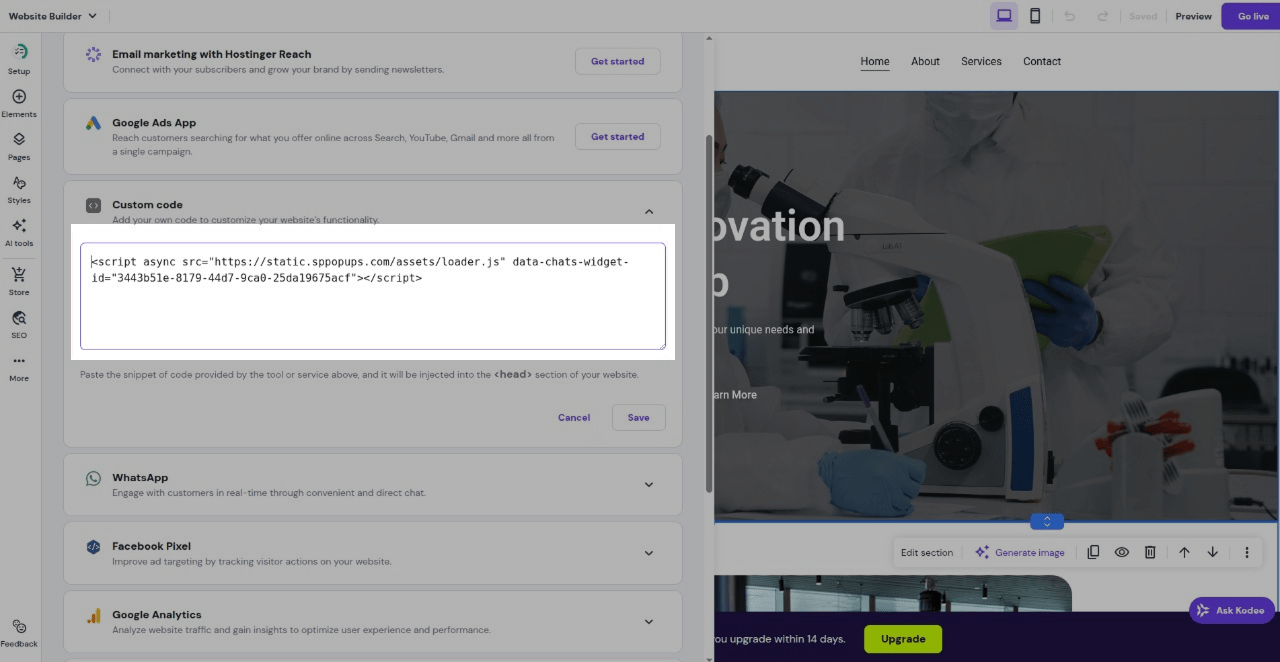This screenshot has width=1280, height=662.
Task: Open the Website Builder dropdown
Action: pyautogui.click(x=53, y=16)
